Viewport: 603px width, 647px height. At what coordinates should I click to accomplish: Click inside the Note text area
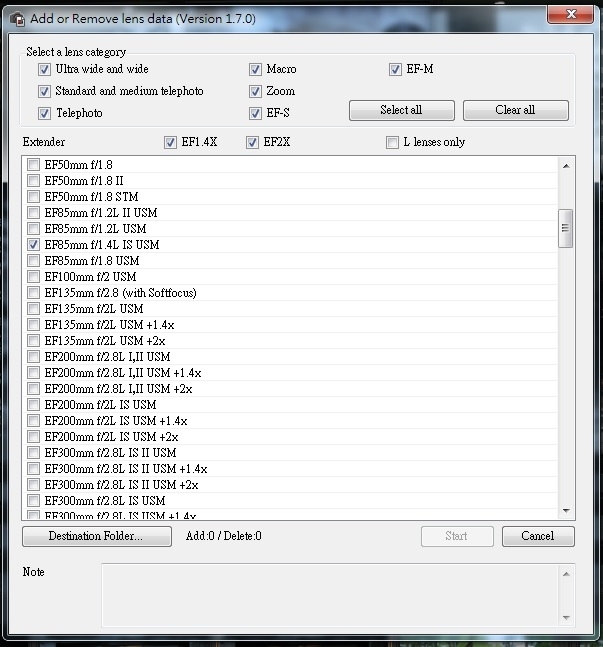(330, 595)
